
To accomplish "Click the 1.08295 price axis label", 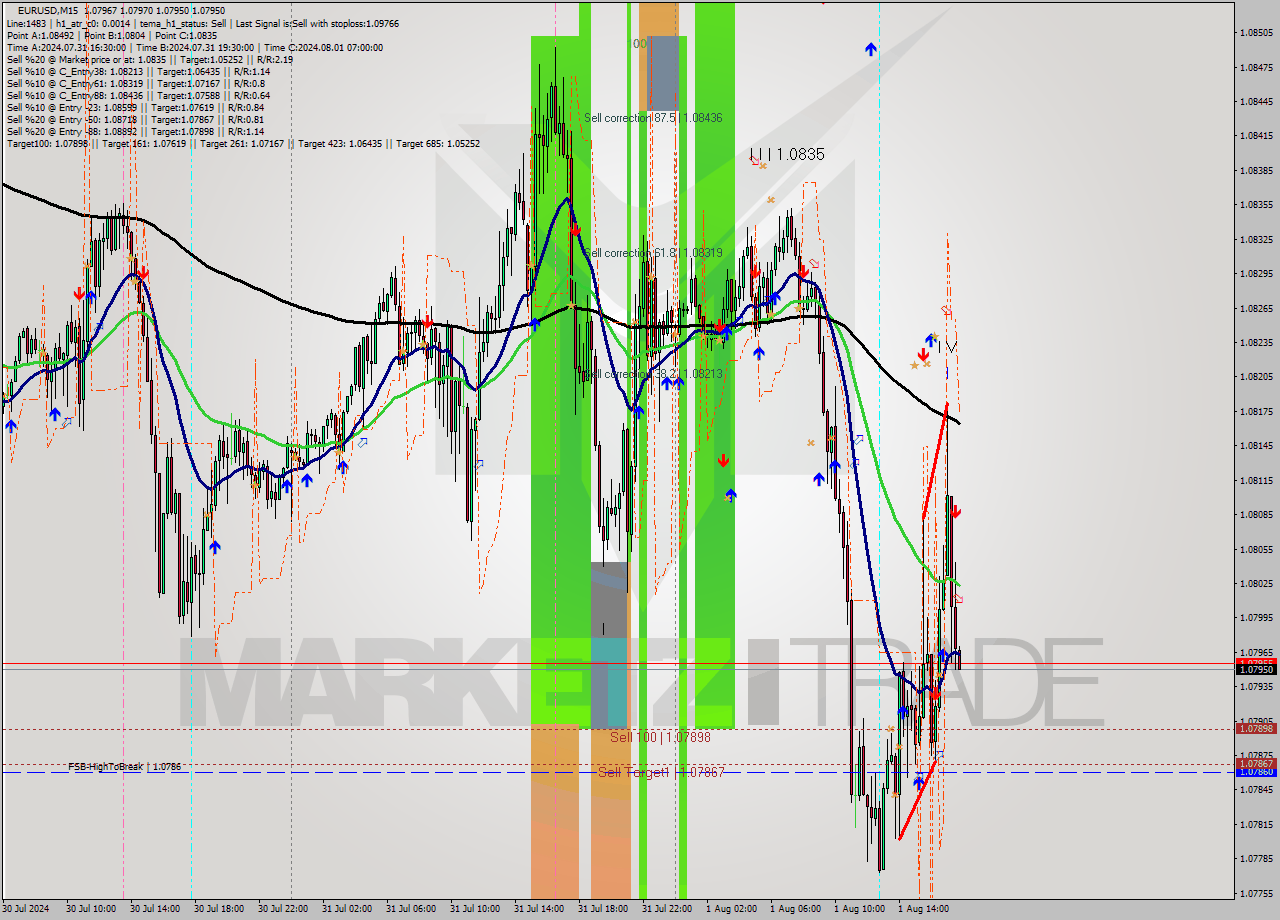I will pyautogui.click(x=1256, y=274).
